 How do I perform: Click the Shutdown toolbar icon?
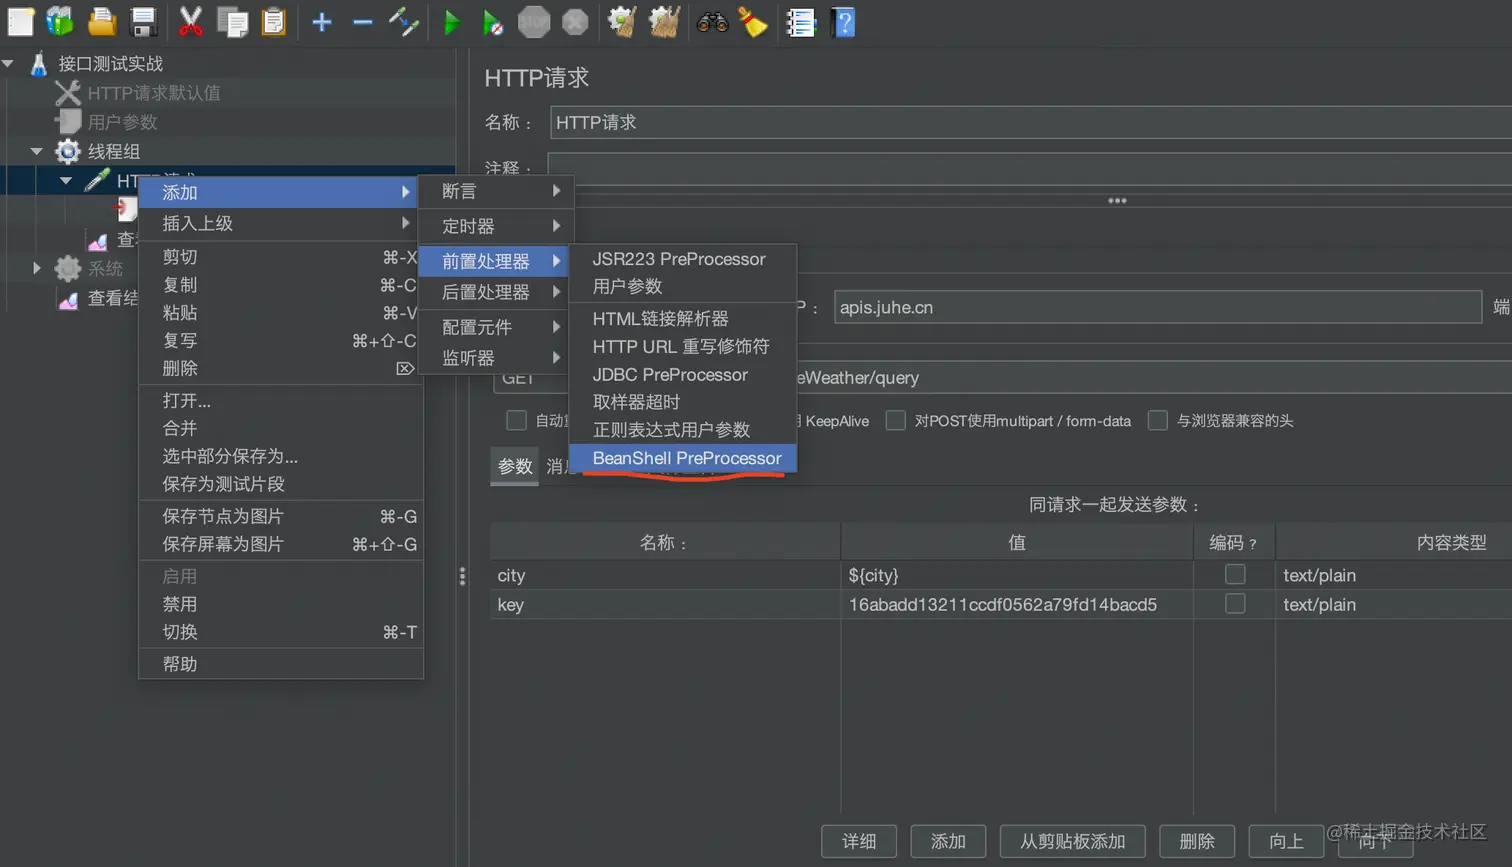pos(575,21)
